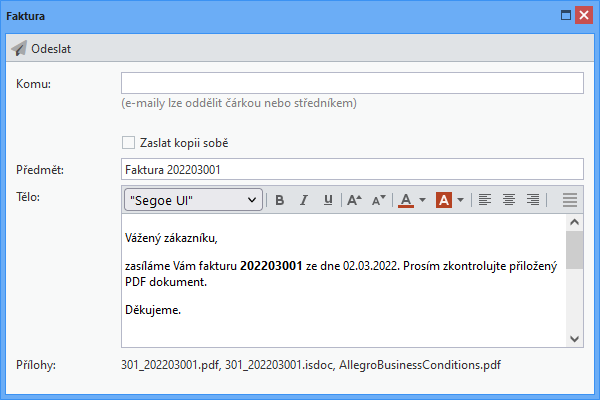Click the attachment 301_202203001.pdf
The width and height of the screenshot is (600, 400).
tap(171, 365)
